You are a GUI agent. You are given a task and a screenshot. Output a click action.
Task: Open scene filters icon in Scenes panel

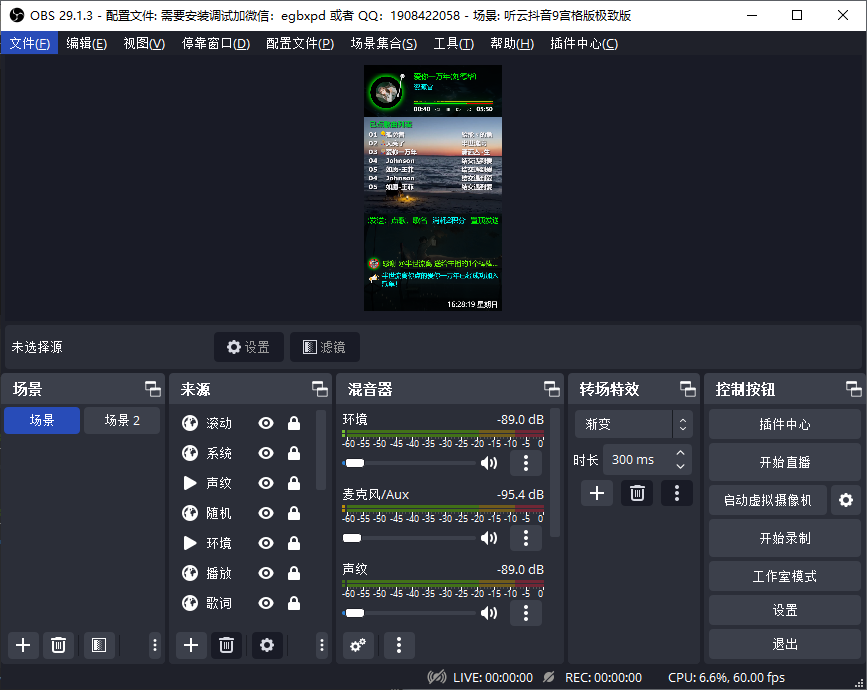tap(97, 646)
